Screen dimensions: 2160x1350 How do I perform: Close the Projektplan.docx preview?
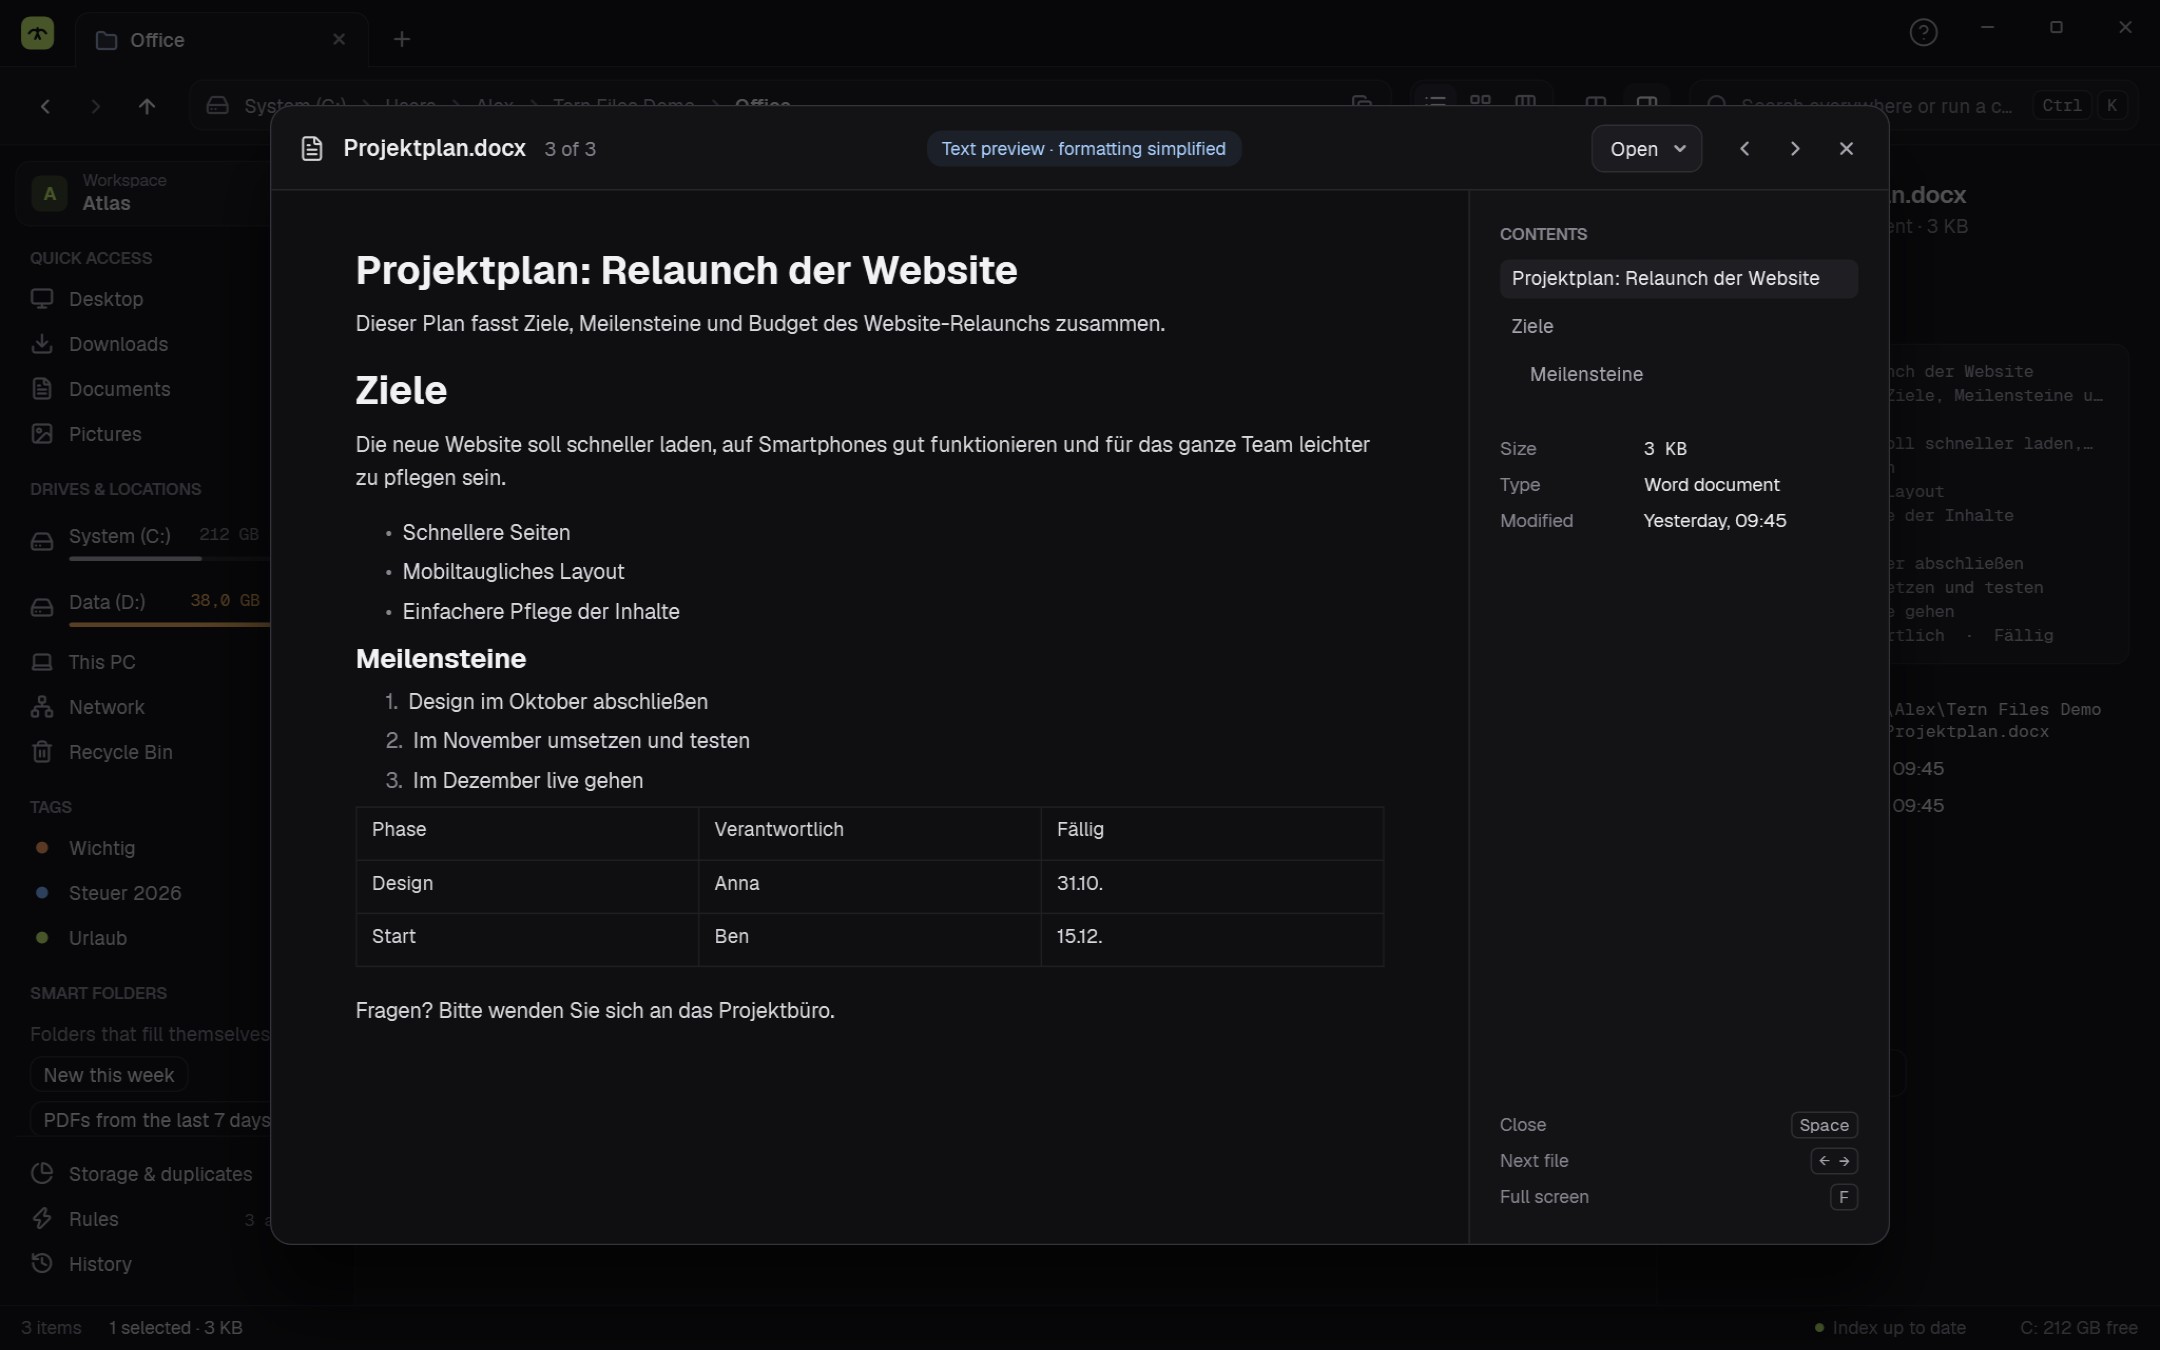[1846, 149]
